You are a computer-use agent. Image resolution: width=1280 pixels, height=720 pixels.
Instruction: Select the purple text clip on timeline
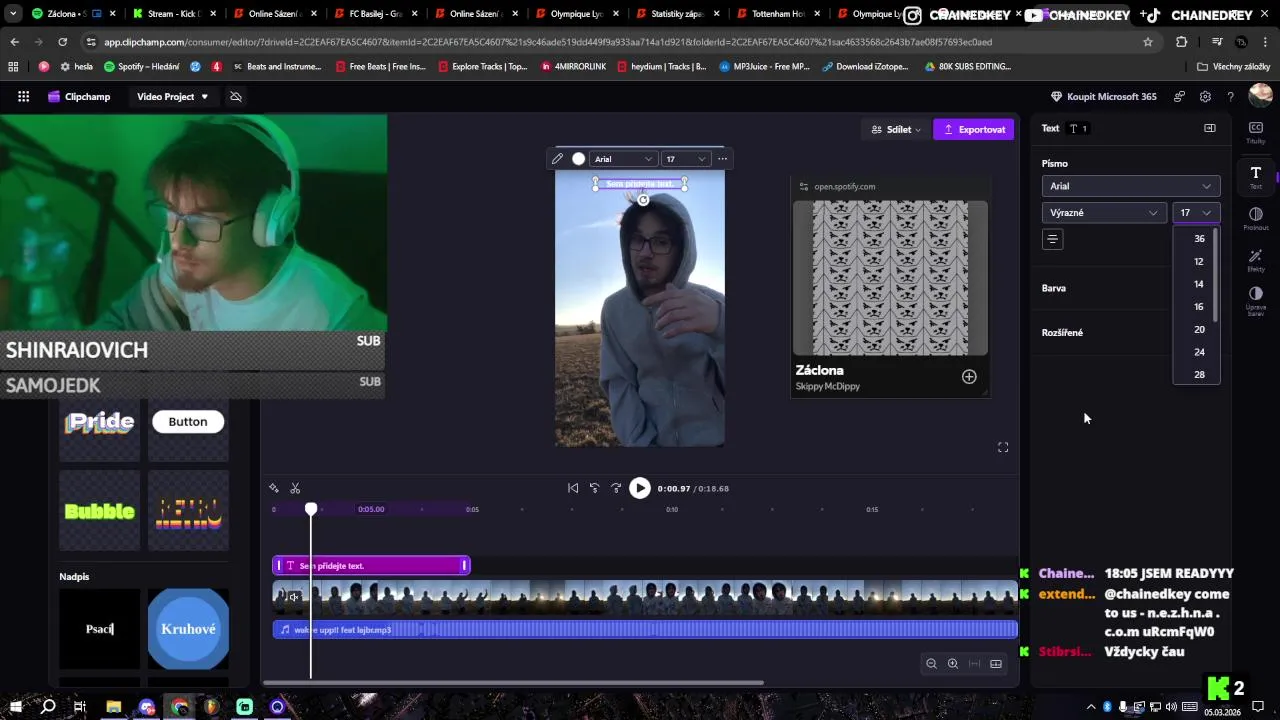coord(371,566)
